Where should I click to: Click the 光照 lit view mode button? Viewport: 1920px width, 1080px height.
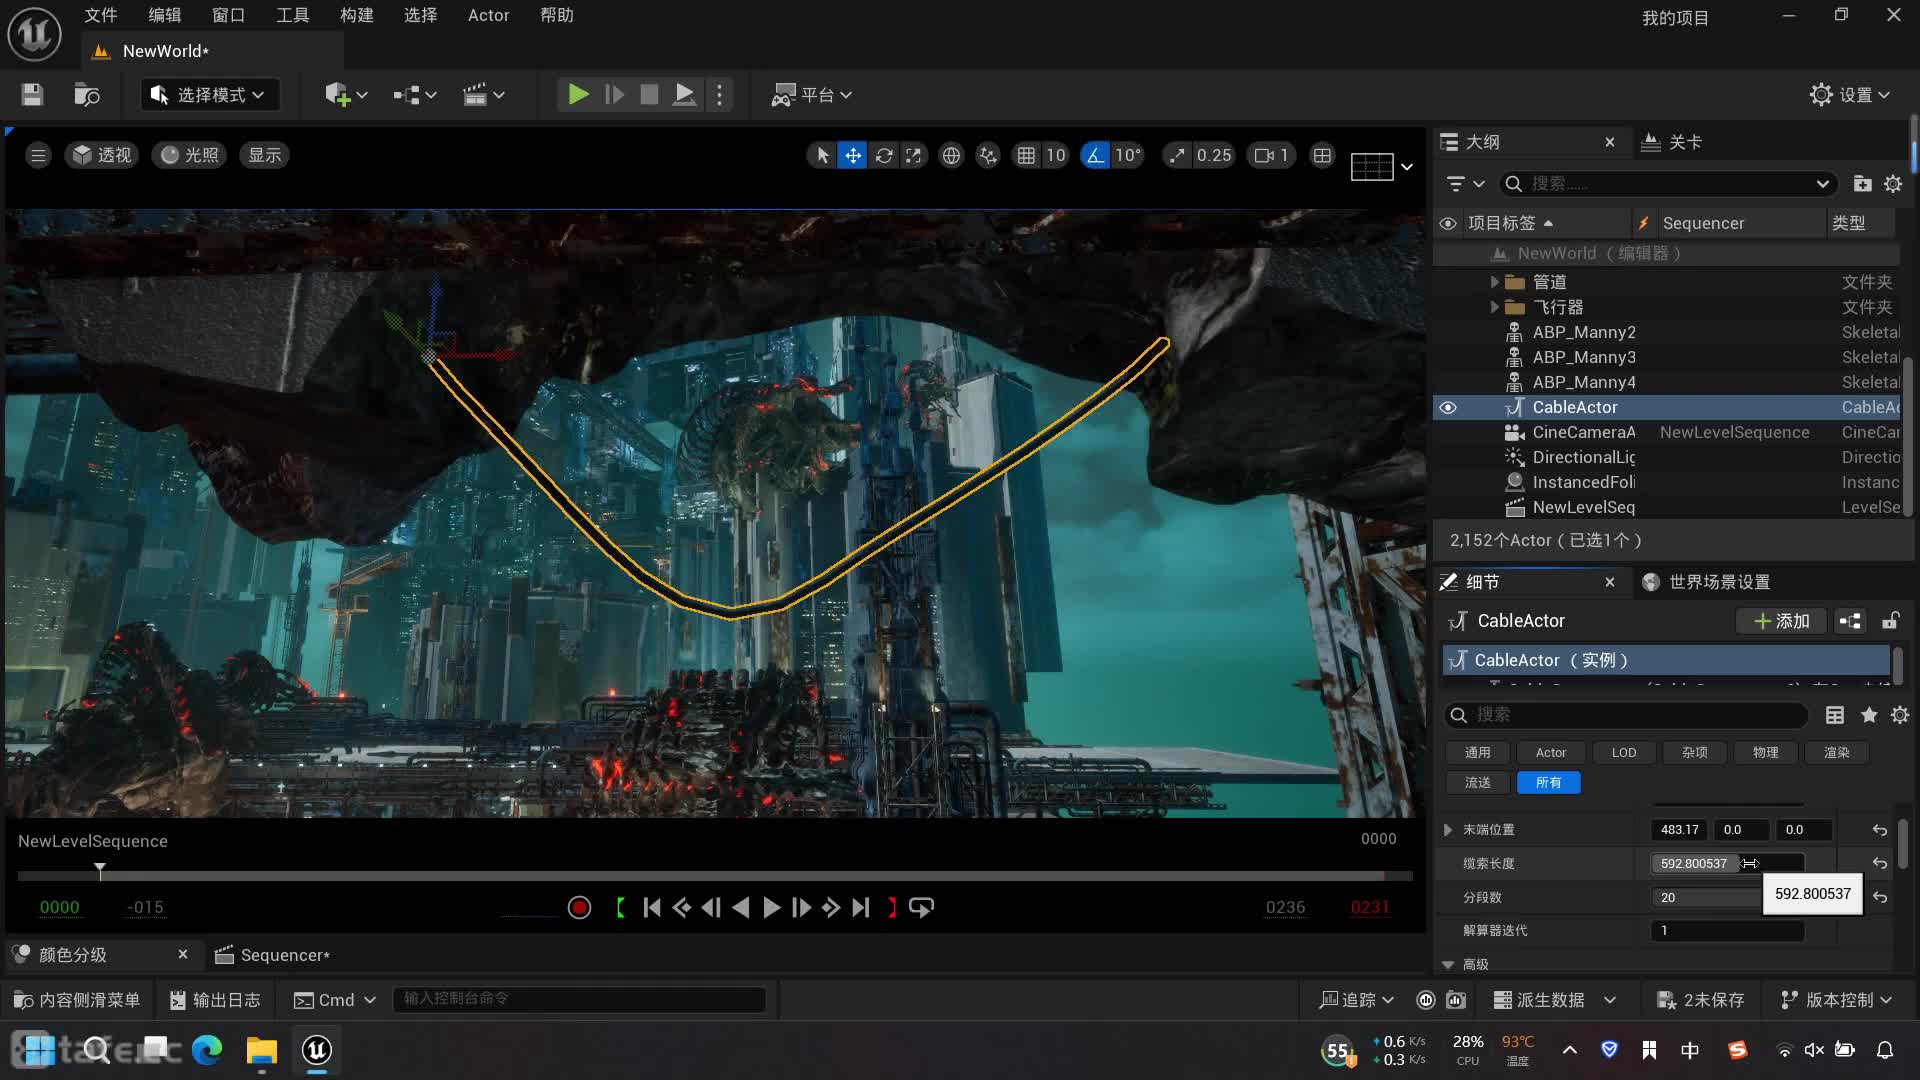click(190, 155)
